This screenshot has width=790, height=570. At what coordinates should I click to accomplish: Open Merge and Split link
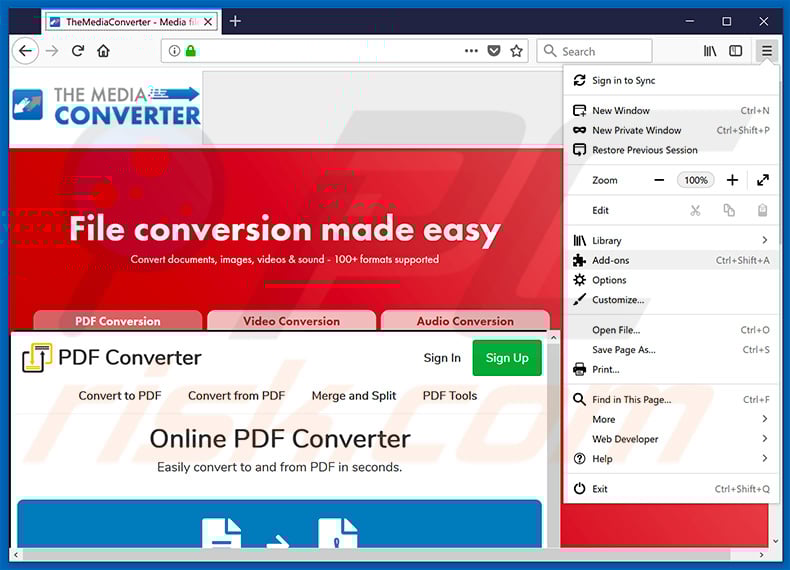tap(354, 396)
